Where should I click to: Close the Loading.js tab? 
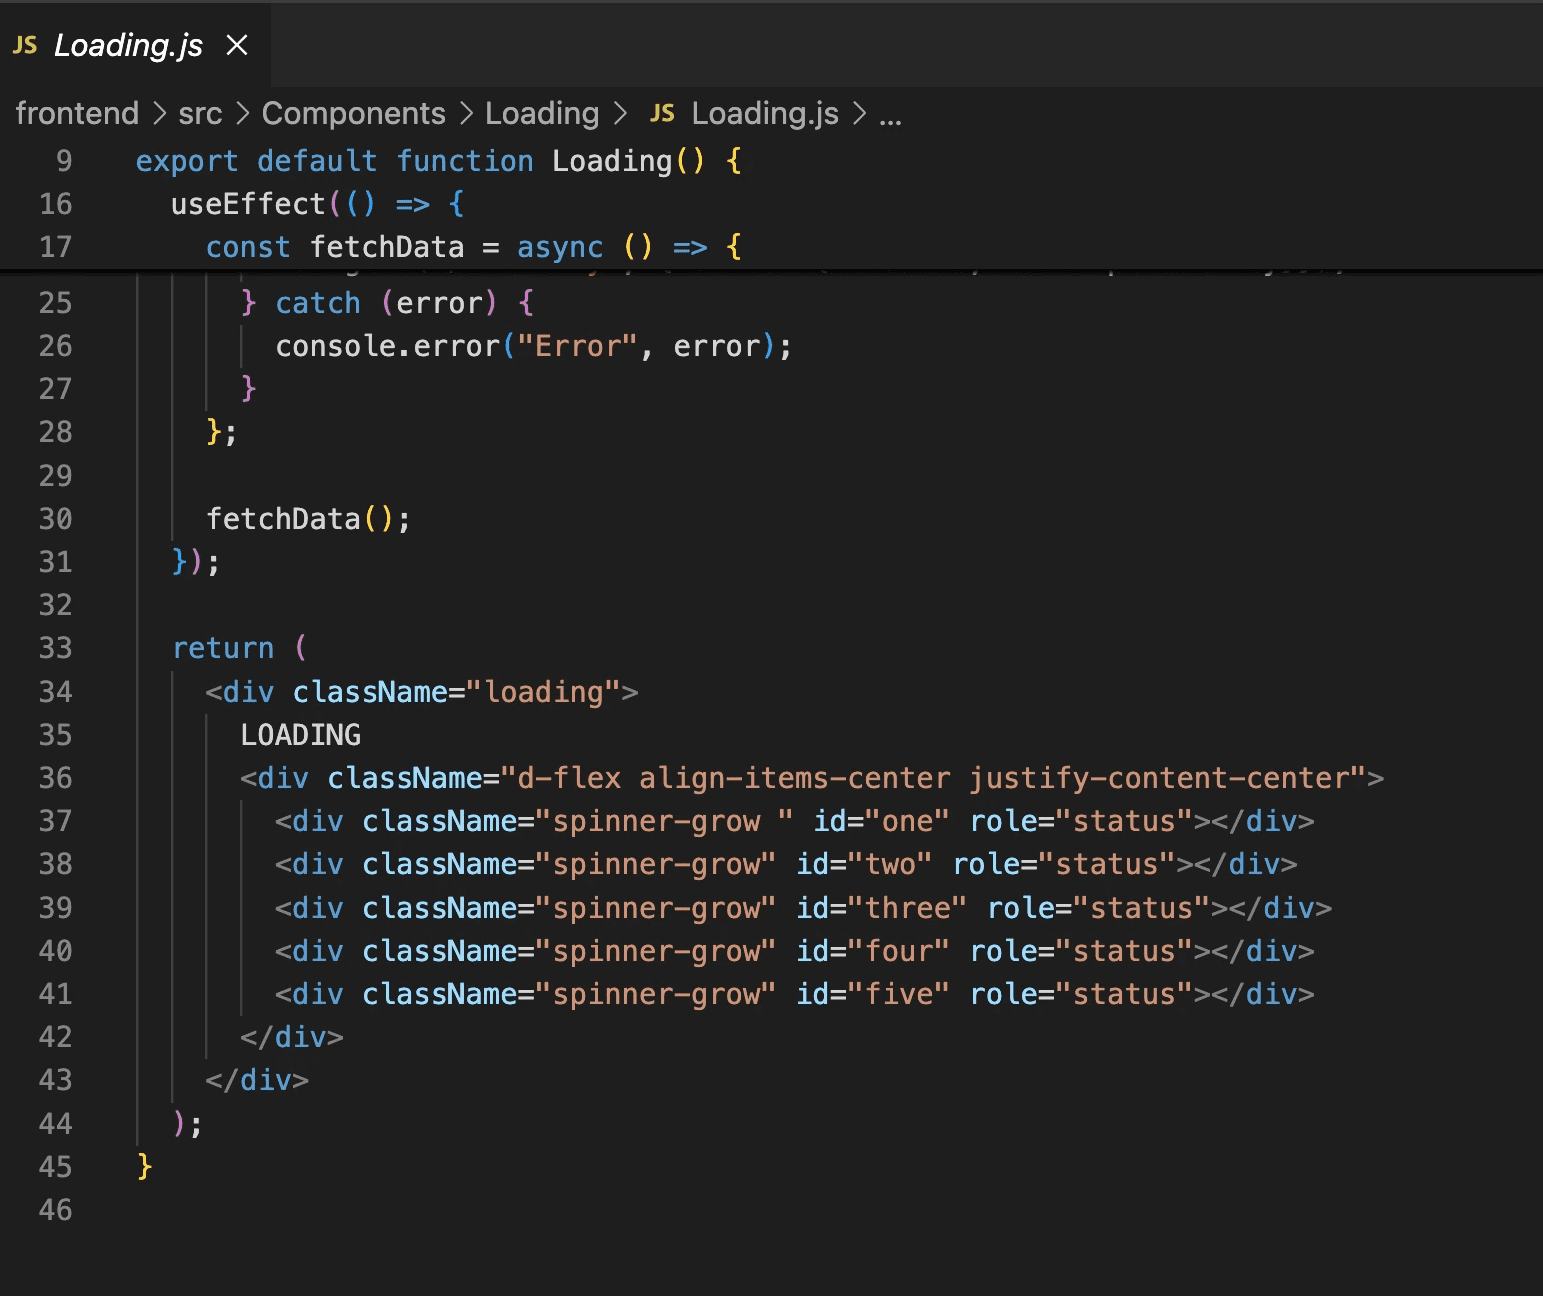(237, 45)
